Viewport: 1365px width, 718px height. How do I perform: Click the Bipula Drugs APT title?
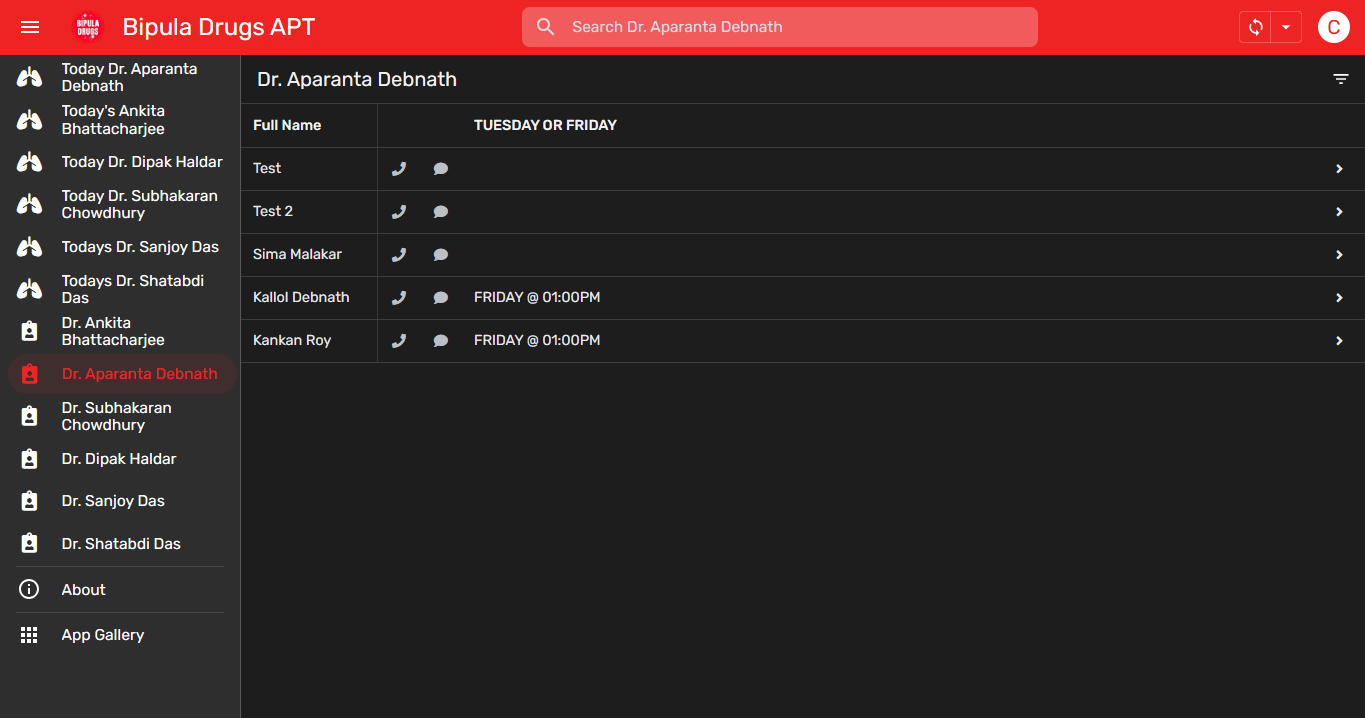tap(219, 27)
